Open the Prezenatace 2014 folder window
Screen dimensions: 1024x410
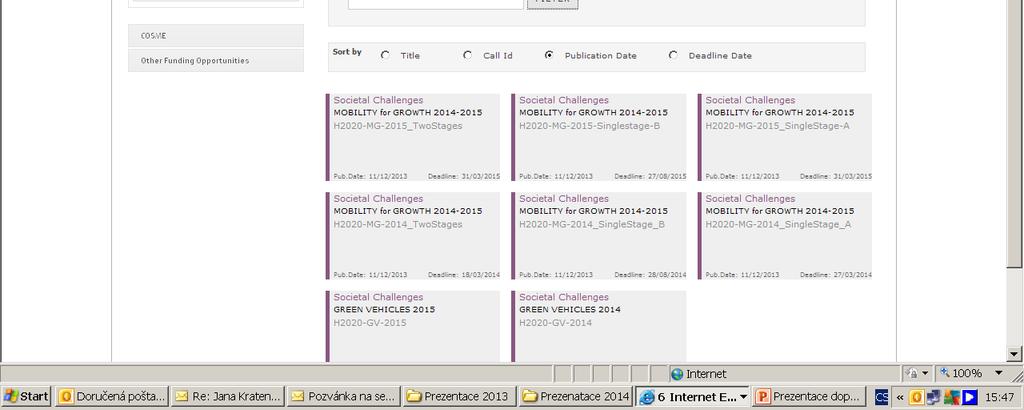tap(576, 396)
